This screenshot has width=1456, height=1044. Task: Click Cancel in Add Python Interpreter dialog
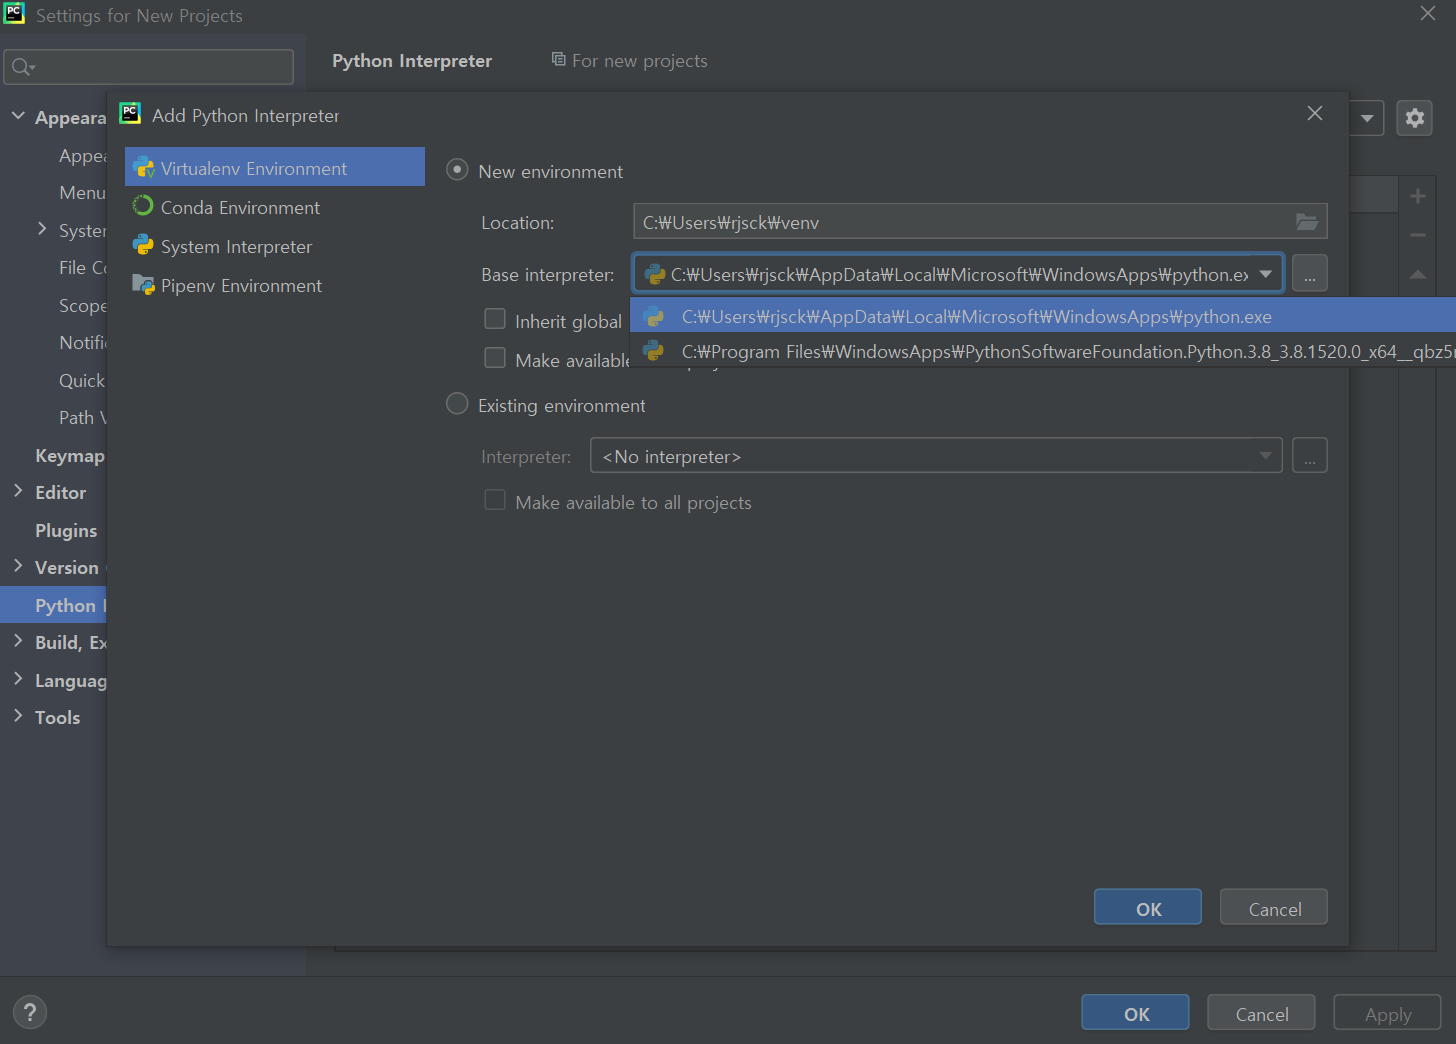1274,907
